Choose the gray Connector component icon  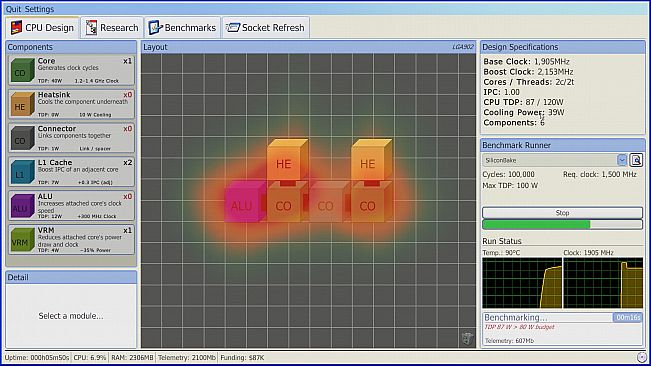tap(22, 138)
